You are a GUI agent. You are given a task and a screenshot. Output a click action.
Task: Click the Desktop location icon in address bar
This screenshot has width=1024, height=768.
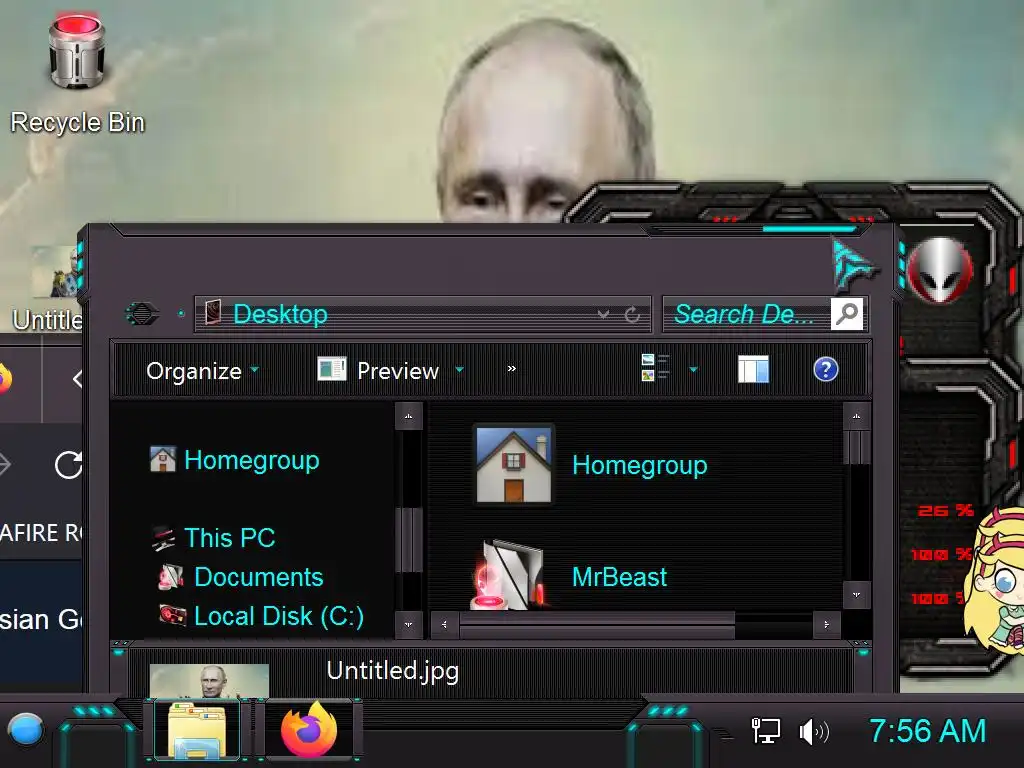point(213,312)
